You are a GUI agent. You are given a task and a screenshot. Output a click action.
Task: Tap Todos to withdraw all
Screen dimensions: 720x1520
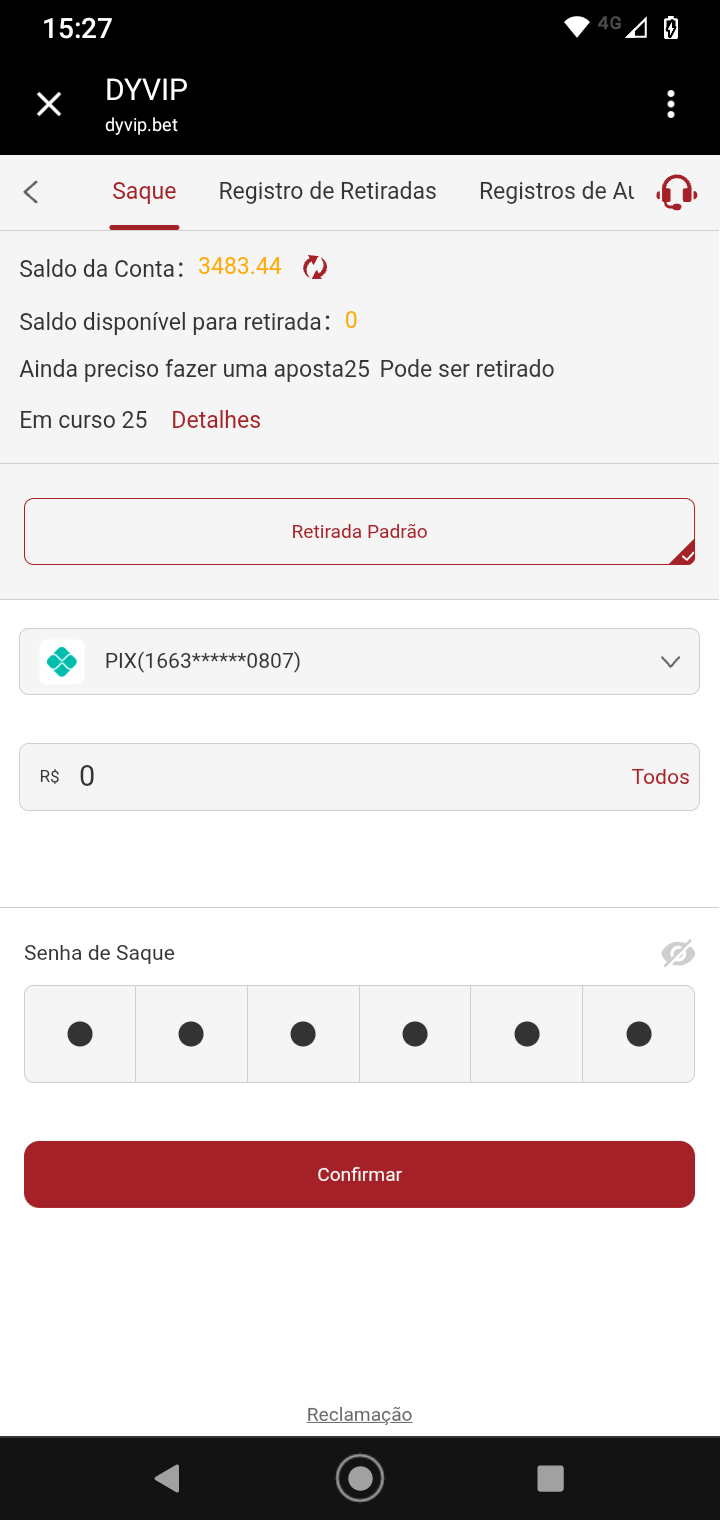(x=660, y=777)
